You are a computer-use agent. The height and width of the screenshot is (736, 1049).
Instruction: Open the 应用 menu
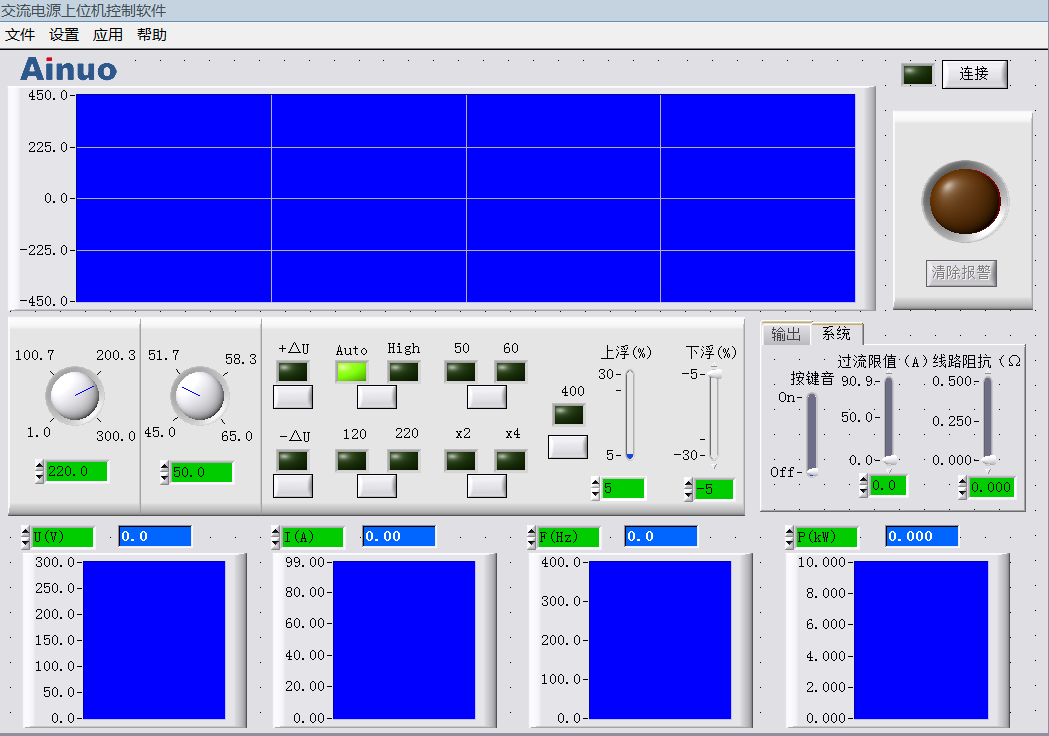tap(108, 35)
